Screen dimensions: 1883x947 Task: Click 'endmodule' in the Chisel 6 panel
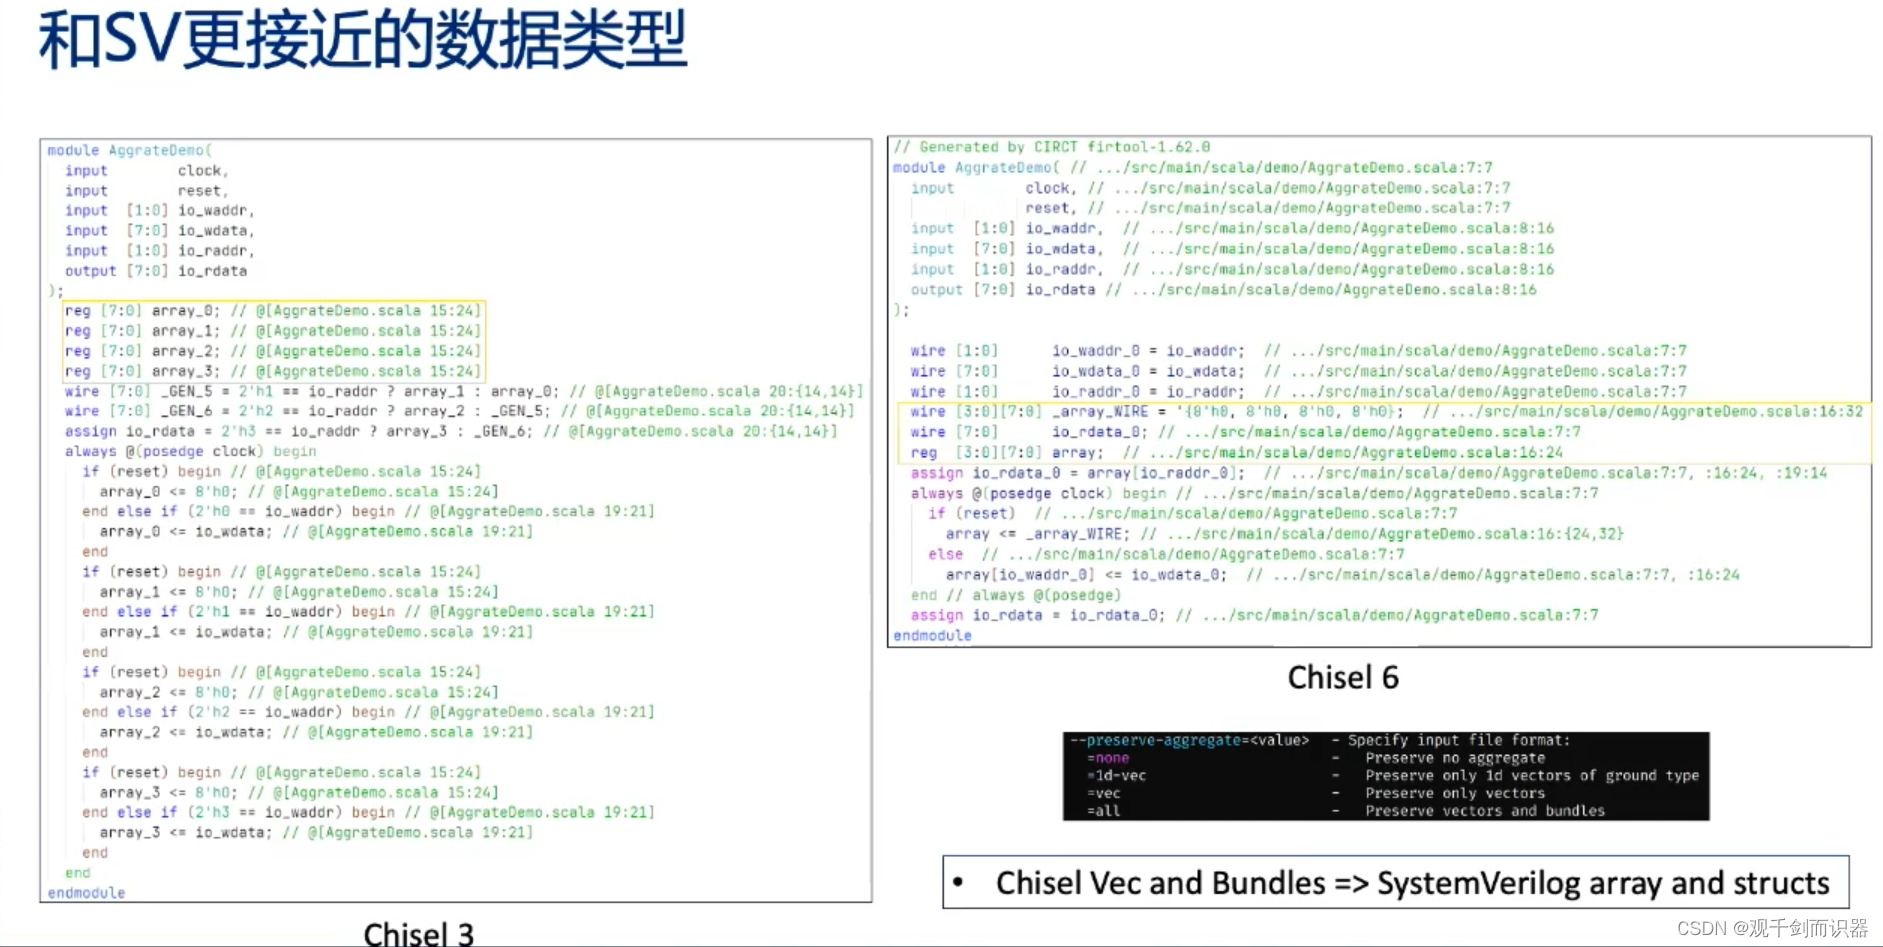point(932,636)
